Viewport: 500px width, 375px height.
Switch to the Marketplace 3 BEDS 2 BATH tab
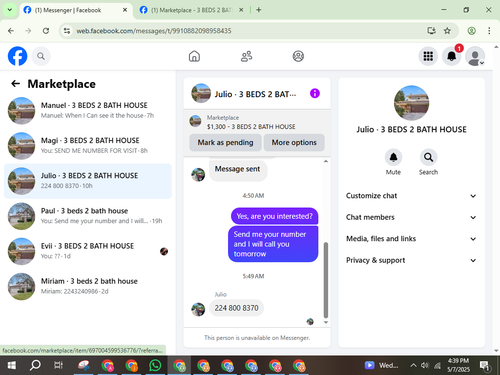pos(191,10)
